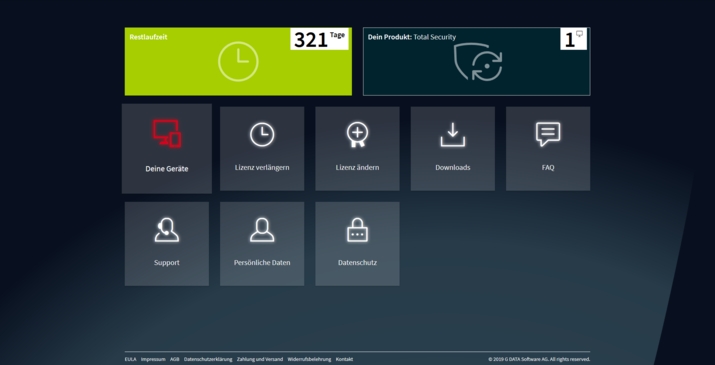
Task: Click the Persönliche Daten label
Action: tap(262, 263)
